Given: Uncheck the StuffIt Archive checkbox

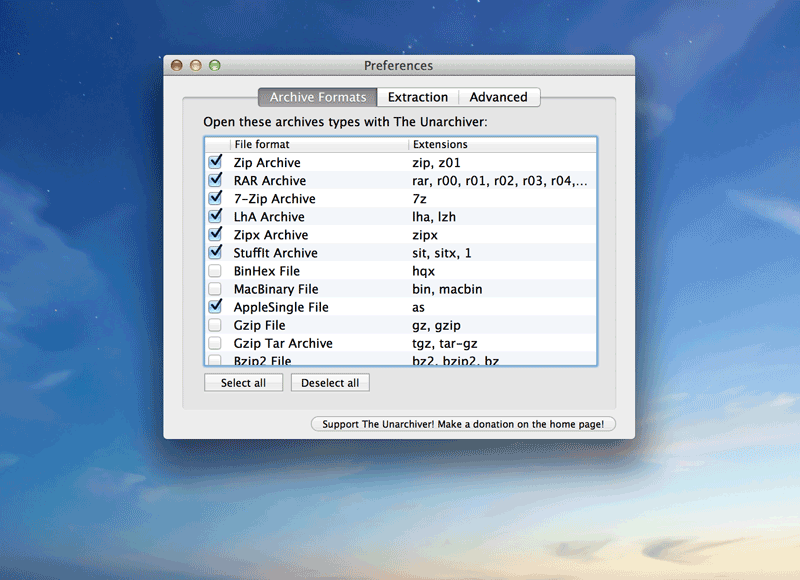Looking at the screenshot, I should tap(215, 253).
